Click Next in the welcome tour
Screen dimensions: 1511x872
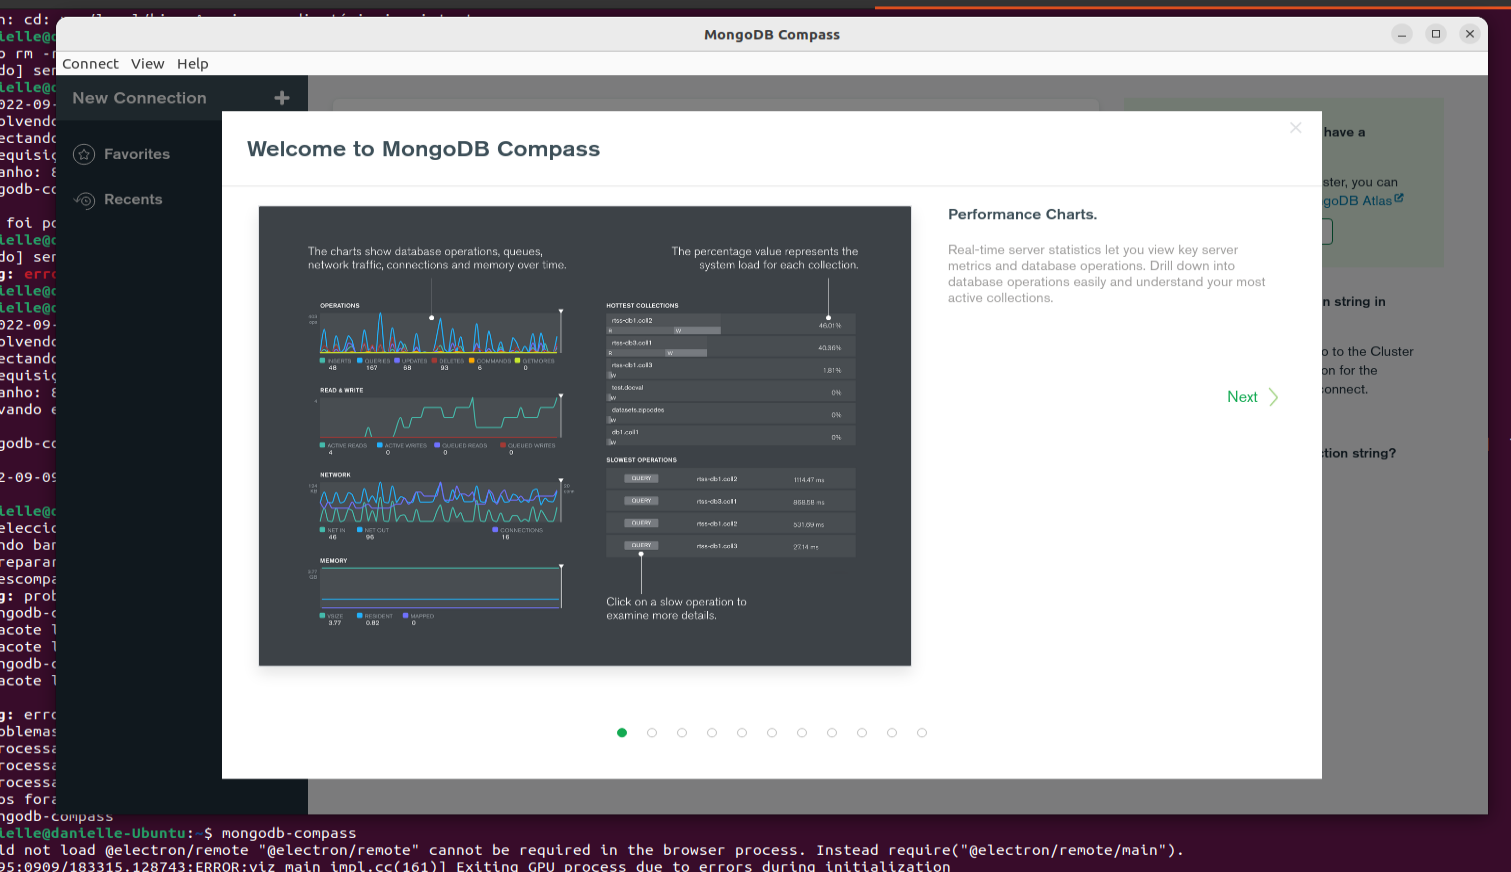pyautogui.click(x=1242, y=397)
